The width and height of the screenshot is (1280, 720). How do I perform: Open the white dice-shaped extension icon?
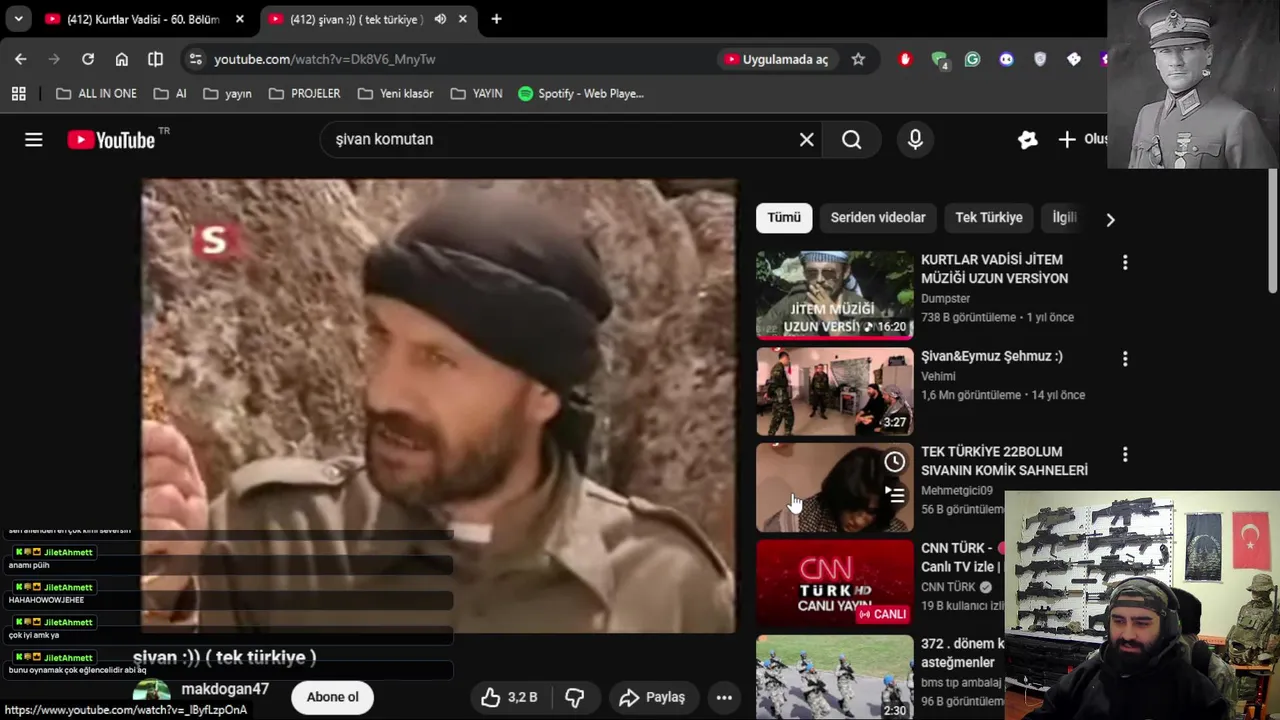[x=1074, y=59]
